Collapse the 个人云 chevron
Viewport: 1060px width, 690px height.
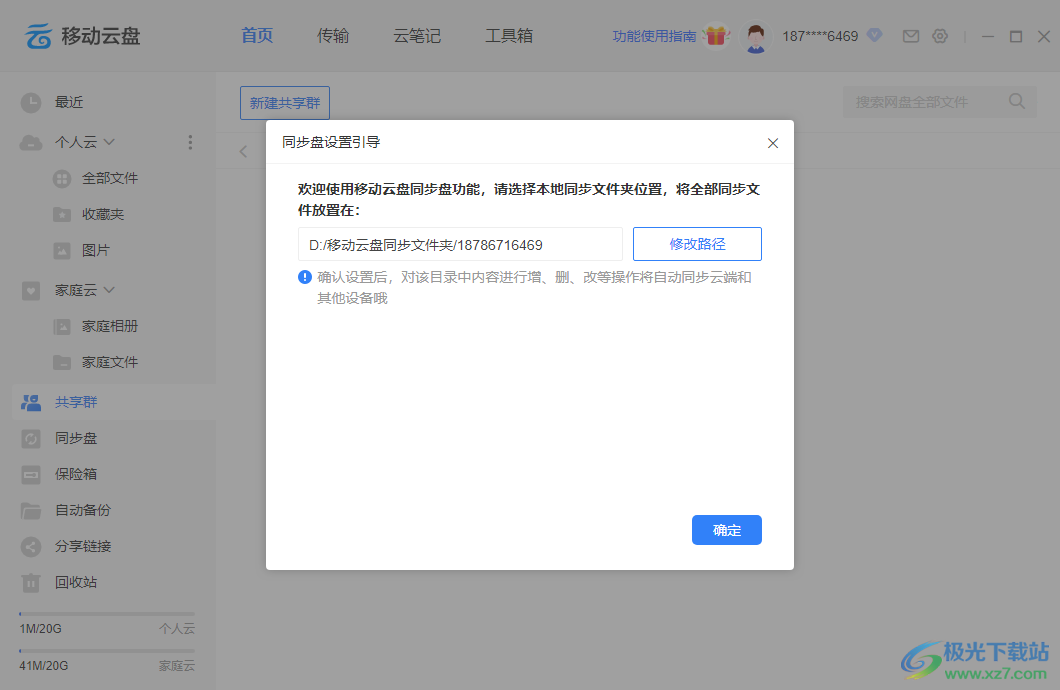pos(110,142)
